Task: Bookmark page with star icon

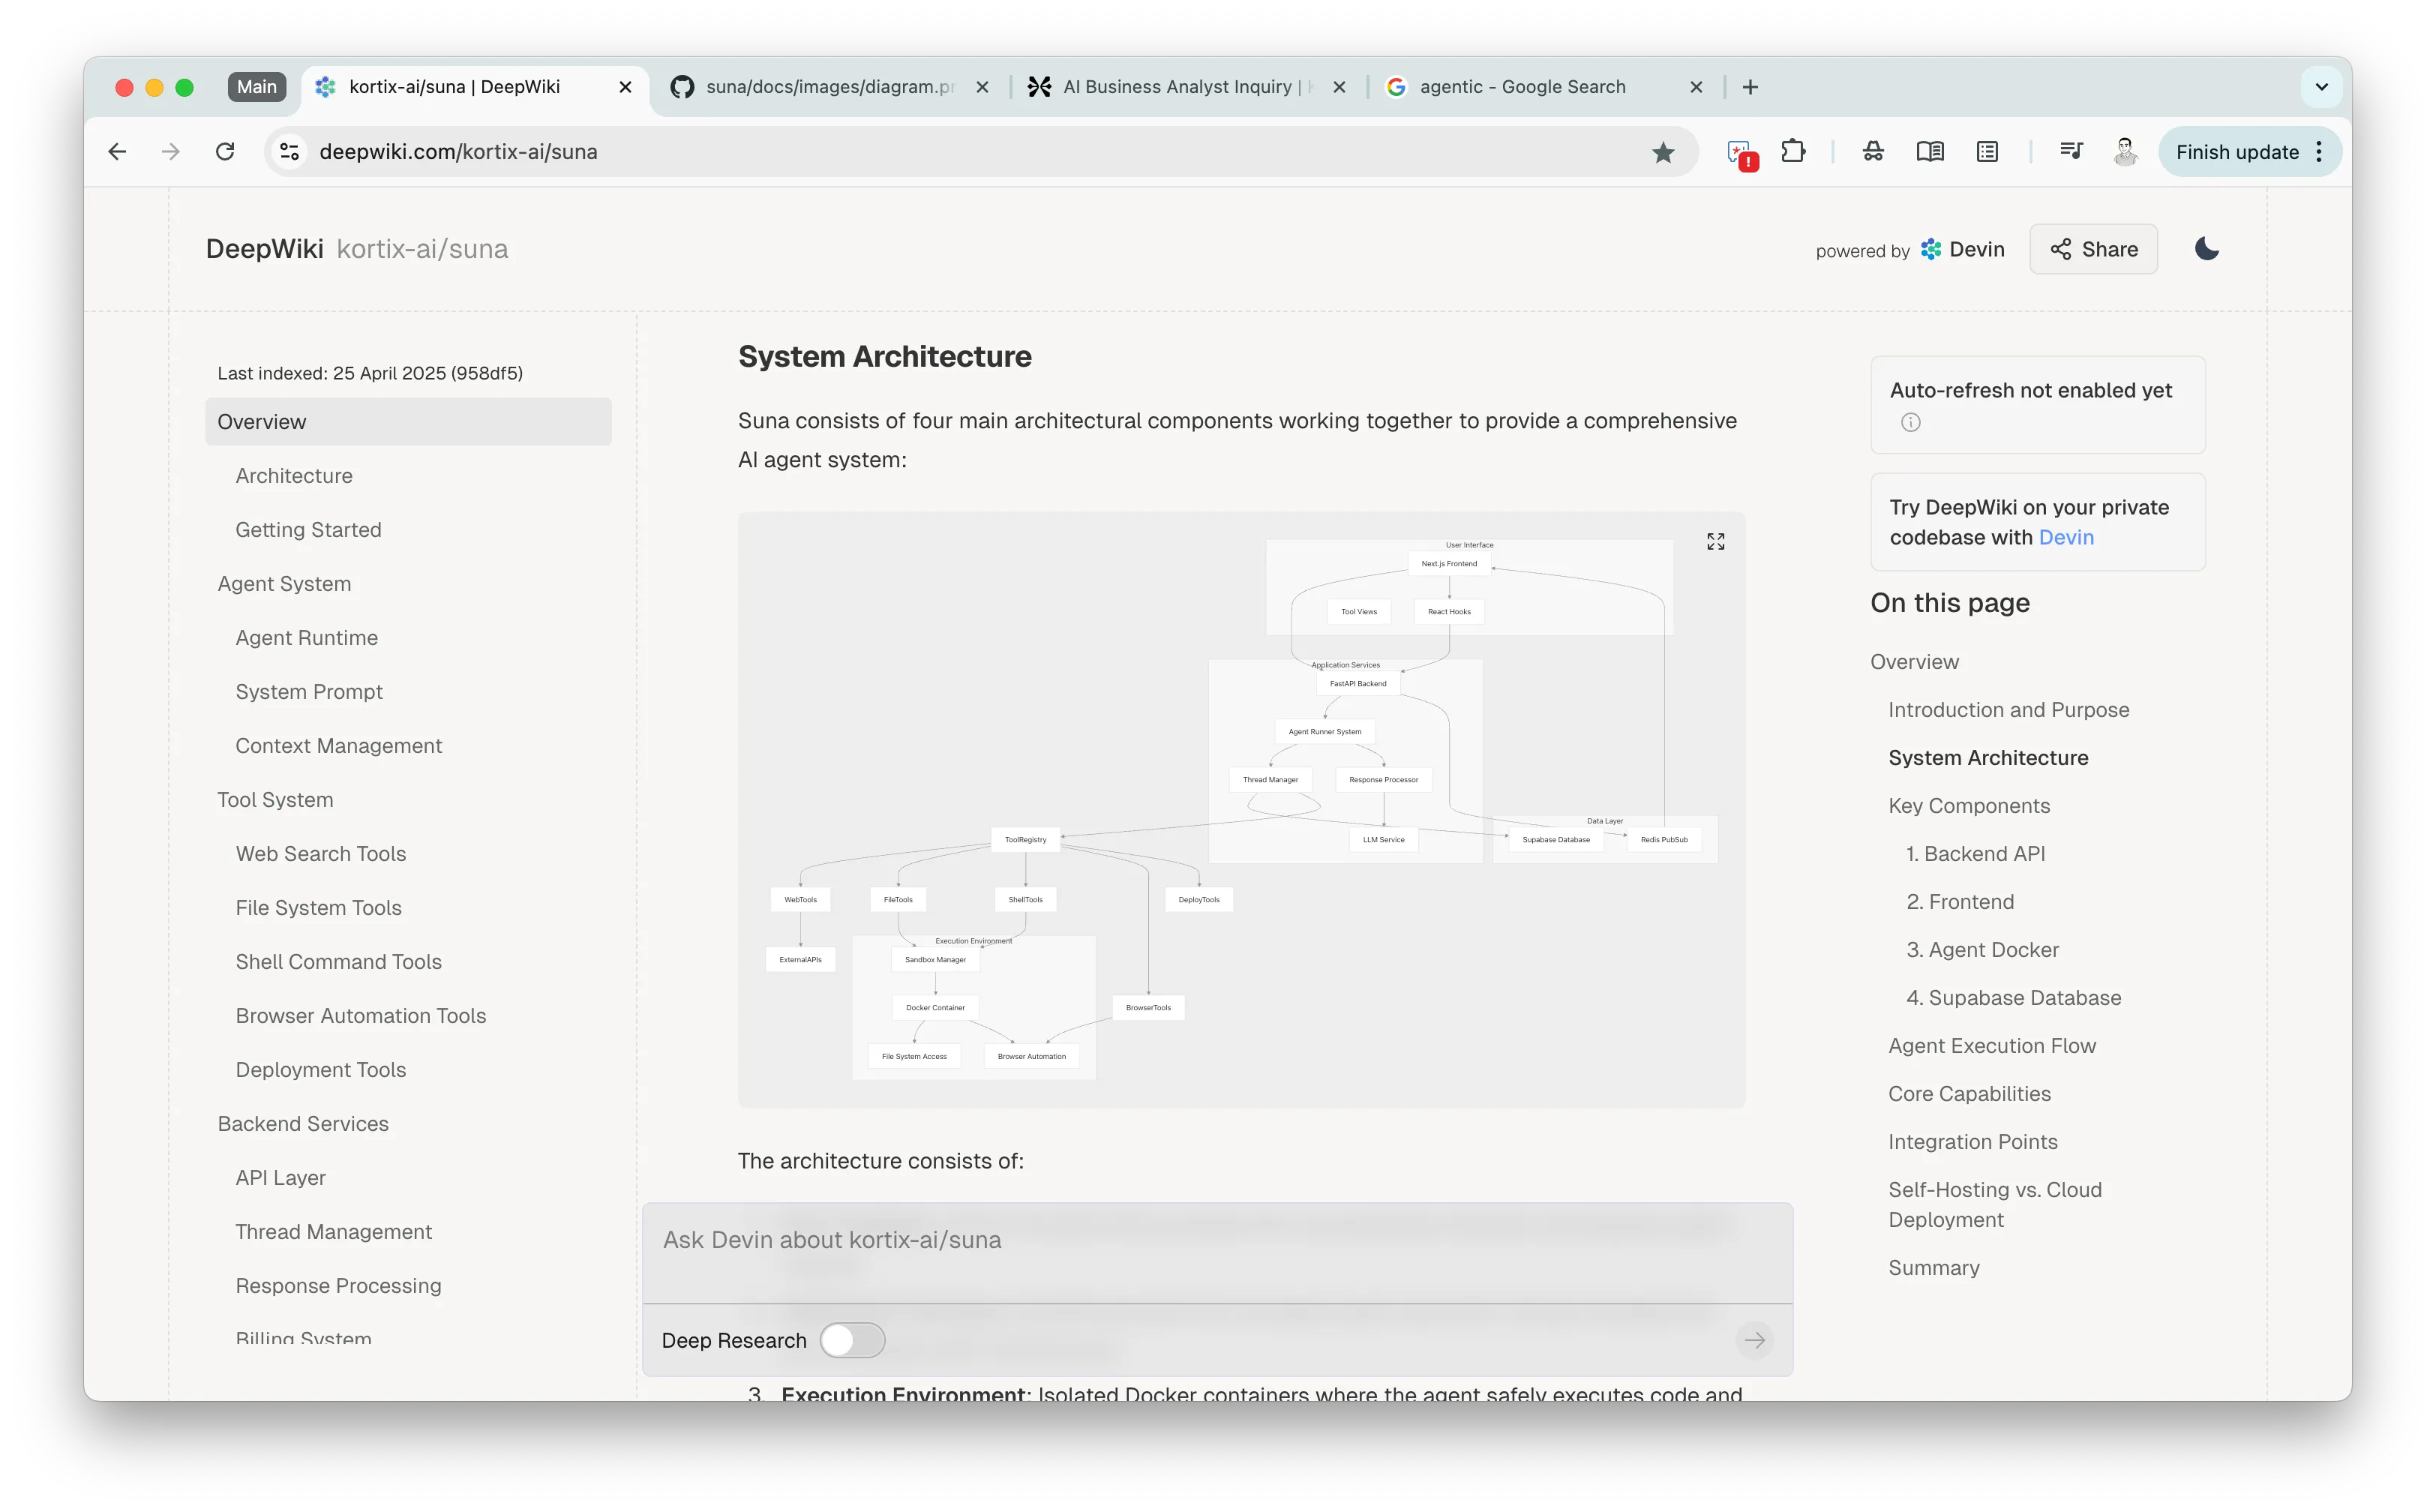Action: coord(1662,152)
